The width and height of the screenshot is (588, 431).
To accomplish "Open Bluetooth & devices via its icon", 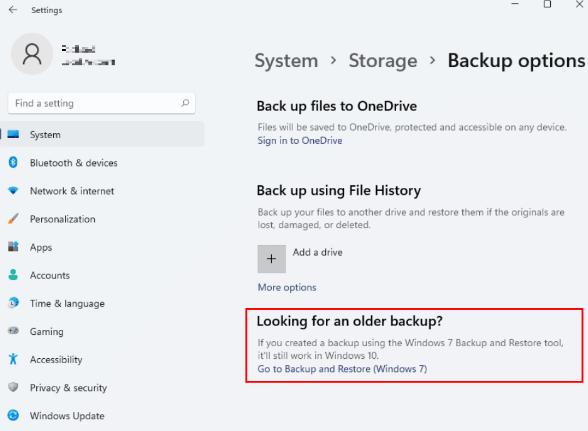I will point(13,162).
